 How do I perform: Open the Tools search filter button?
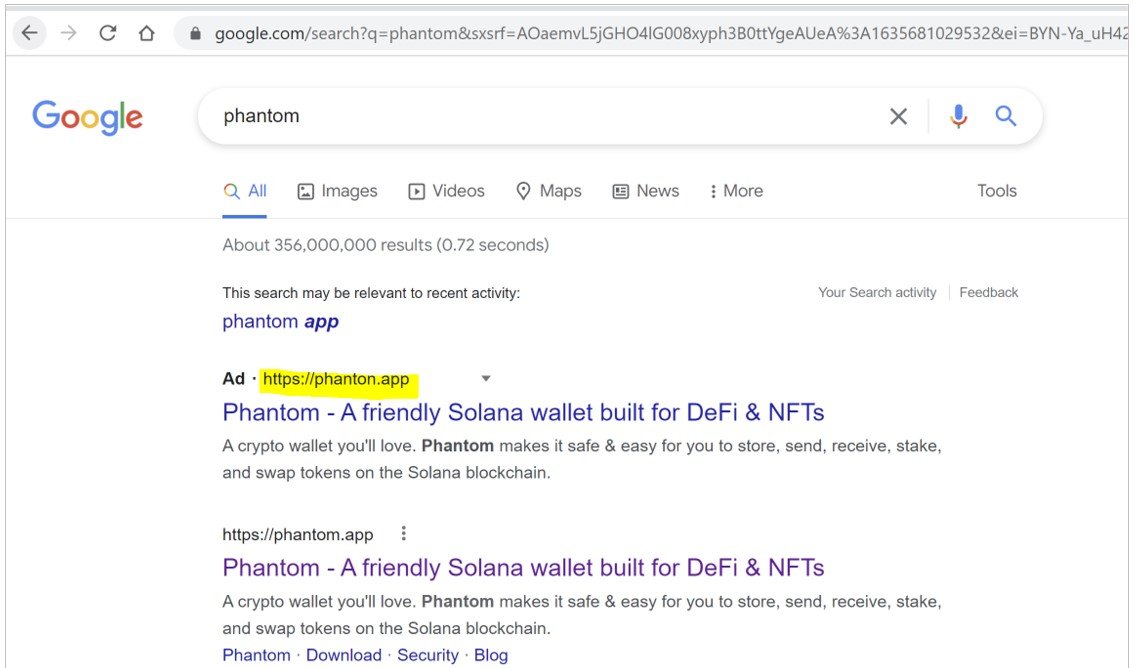pos(996,191)
